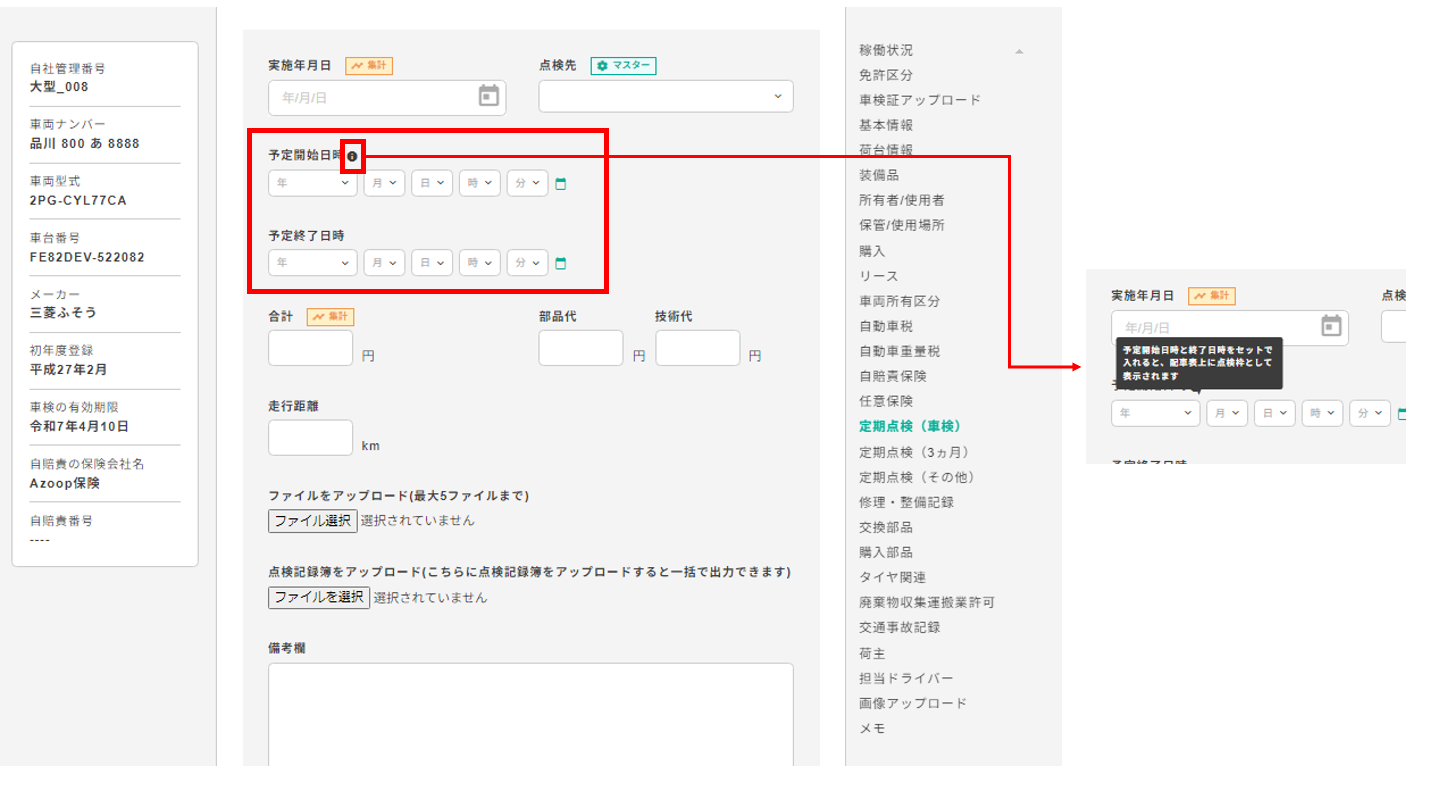This screenshot has height=806, width=1451.
Task: Open 年 dropdown in the tooltip example inset
Action: (x=1156, y=413)
